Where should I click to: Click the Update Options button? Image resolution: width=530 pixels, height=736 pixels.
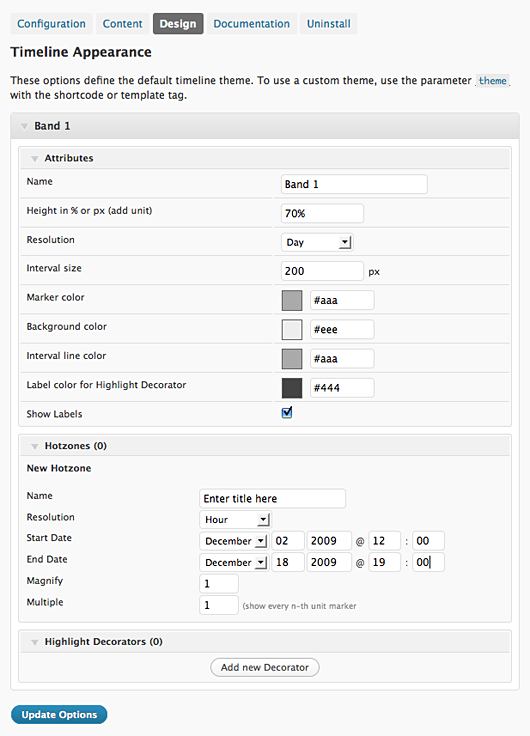(59, 714)
